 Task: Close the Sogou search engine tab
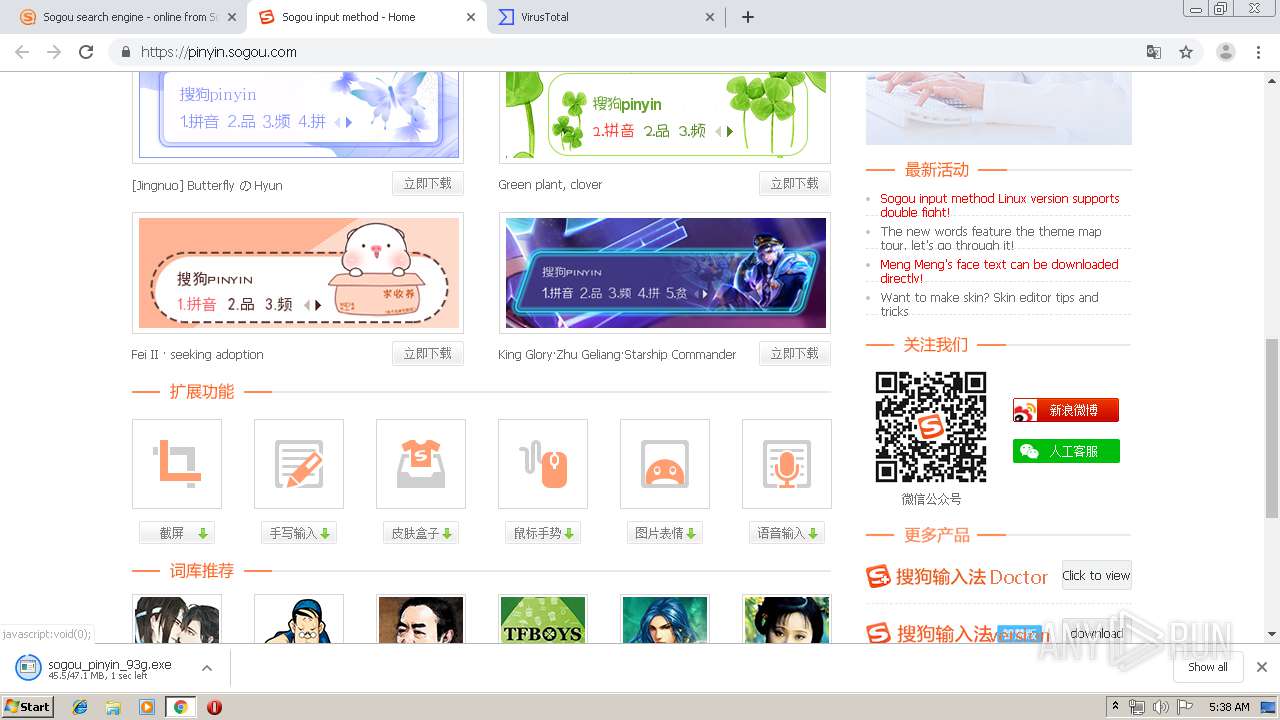pyautogui.click(x=232, y=17)
